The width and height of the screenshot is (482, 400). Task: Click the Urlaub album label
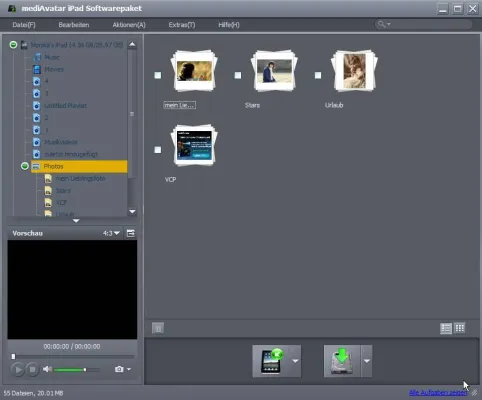coord(334,105)
